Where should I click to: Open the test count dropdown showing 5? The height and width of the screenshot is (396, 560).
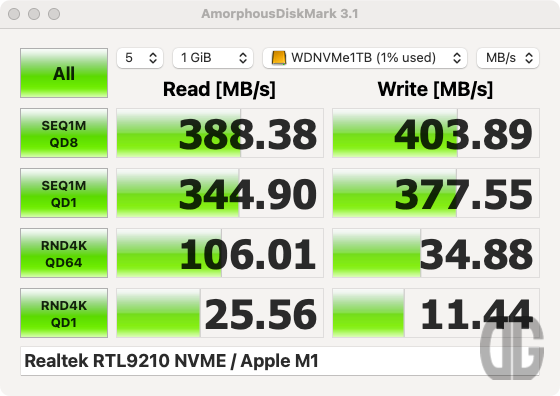tap(140, 58)
